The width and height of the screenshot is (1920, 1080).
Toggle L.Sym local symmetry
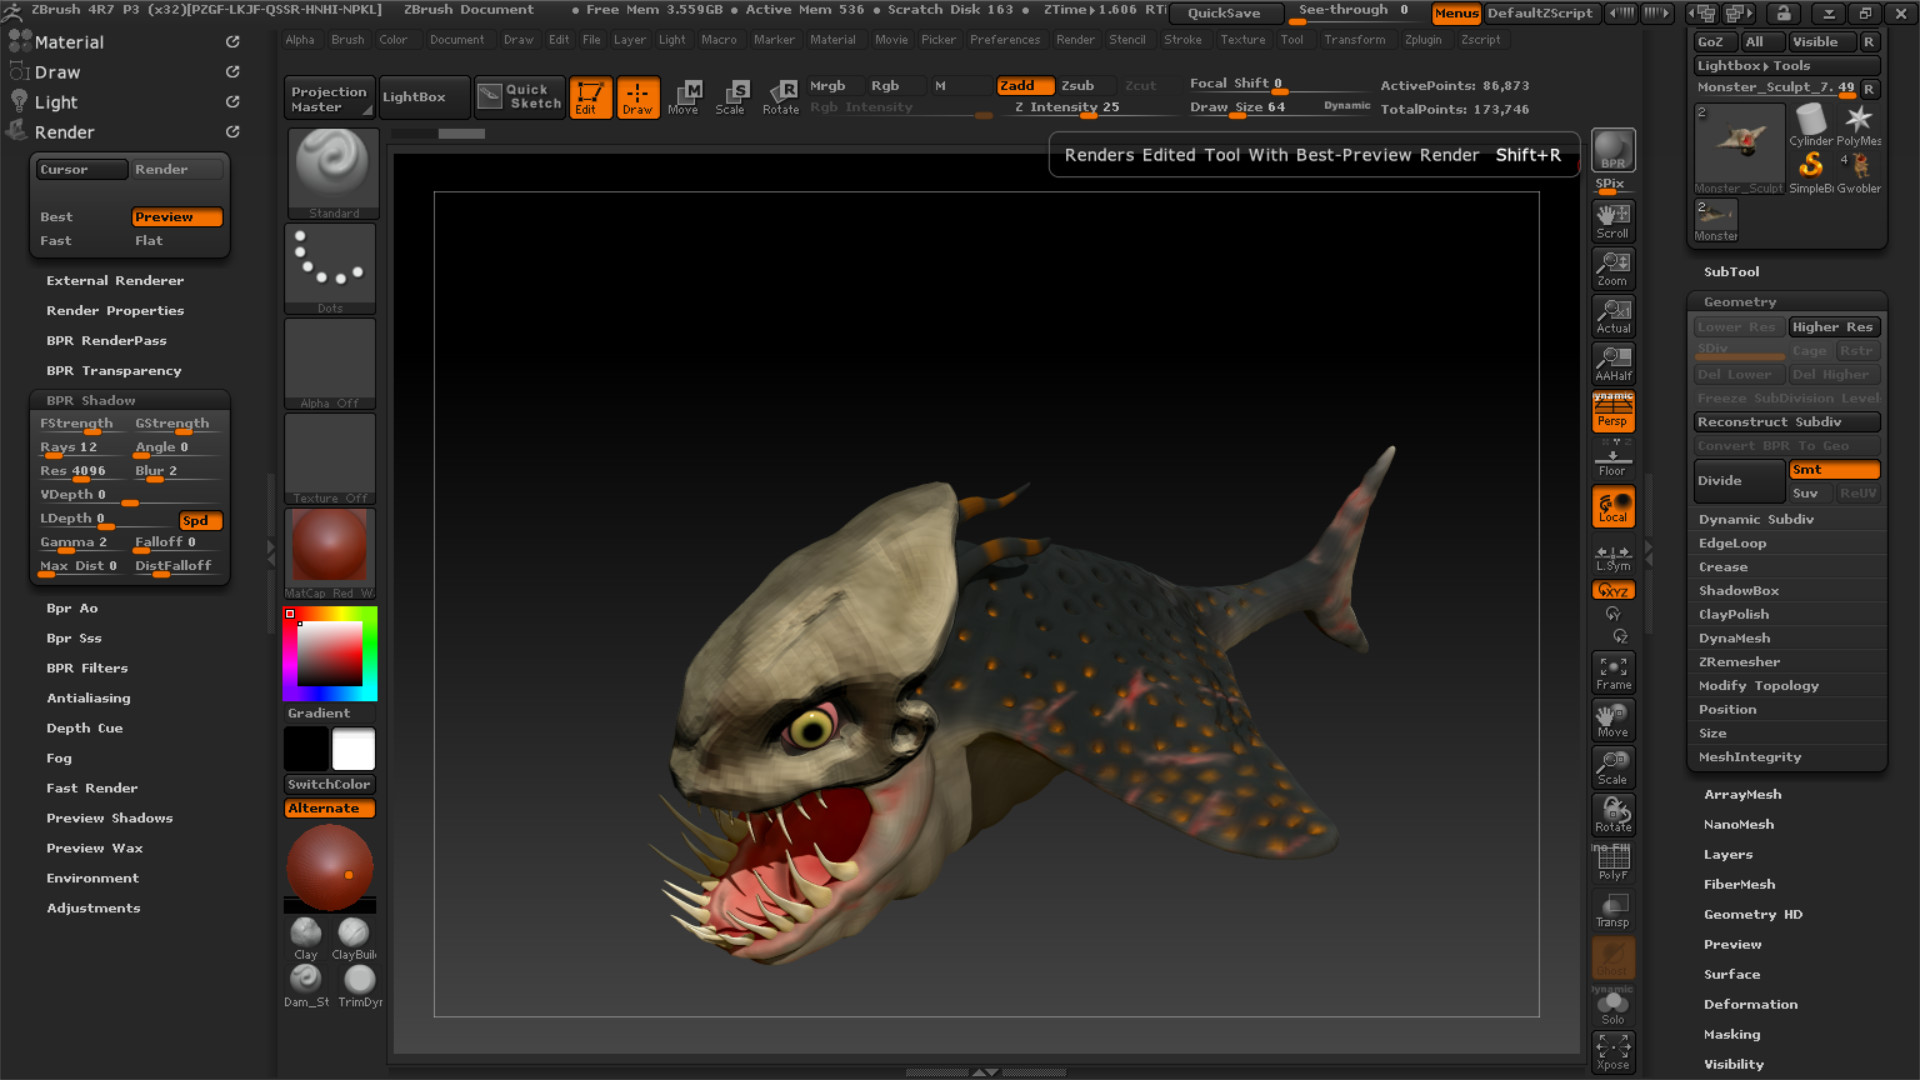(x=1613, y=558)
